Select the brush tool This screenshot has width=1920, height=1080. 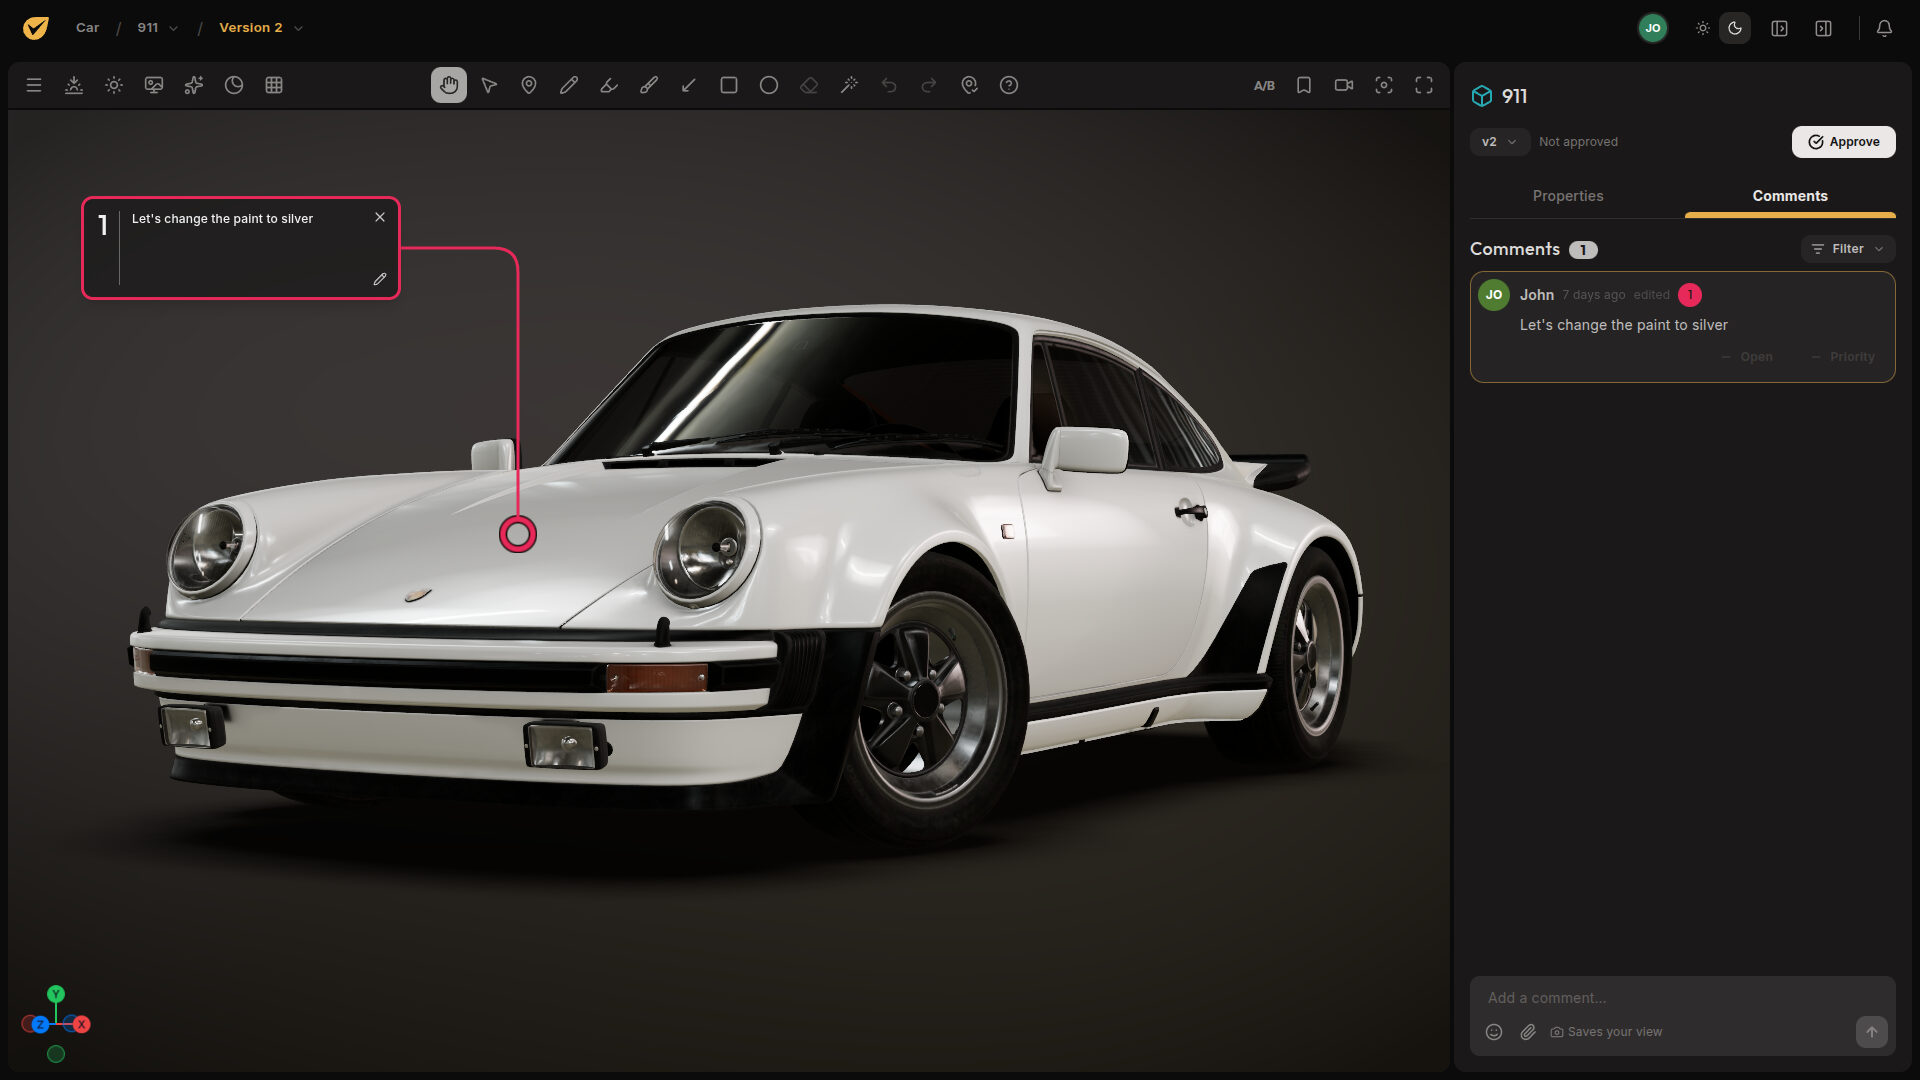(x=649, y=85)
